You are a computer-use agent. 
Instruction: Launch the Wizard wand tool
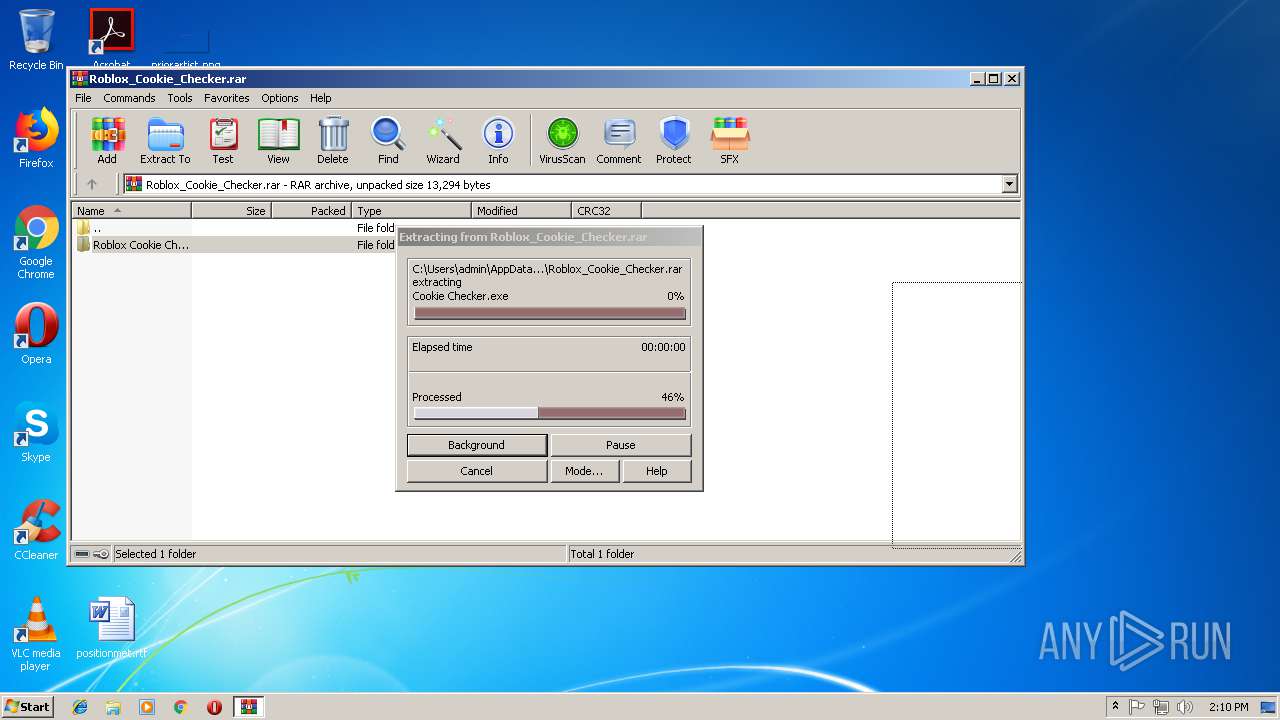(x=443, y=141)
